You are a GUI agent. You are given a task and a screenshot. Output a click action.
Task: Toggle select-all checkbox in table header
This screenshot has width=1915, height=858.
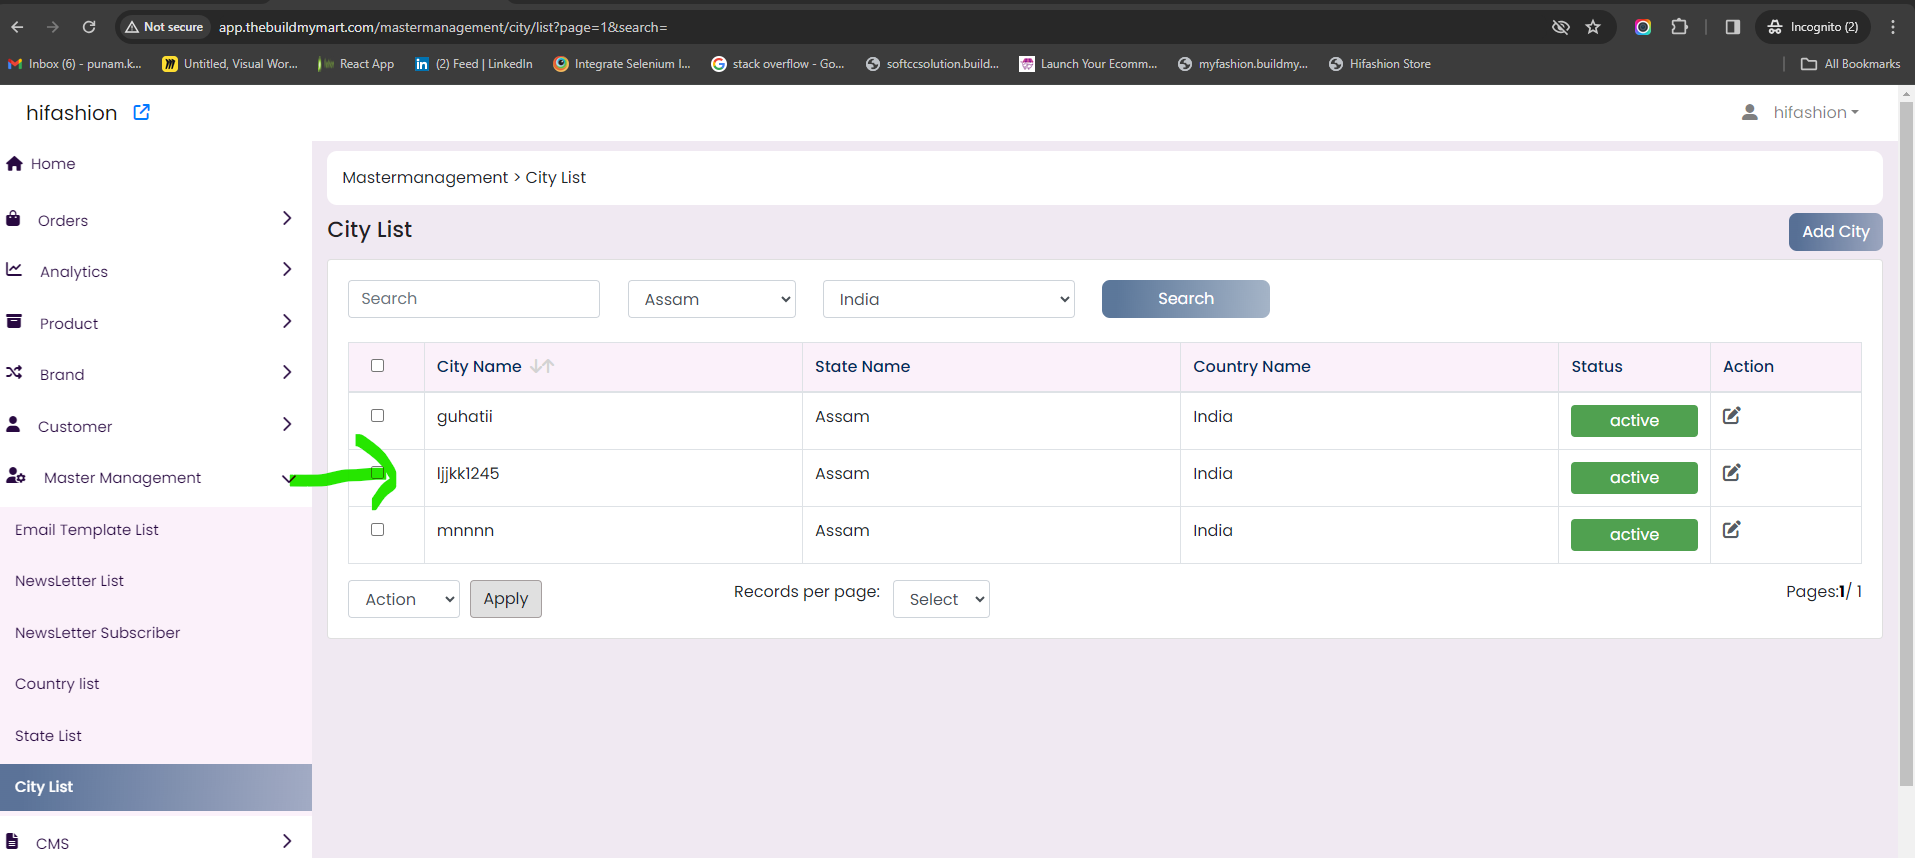377,365
